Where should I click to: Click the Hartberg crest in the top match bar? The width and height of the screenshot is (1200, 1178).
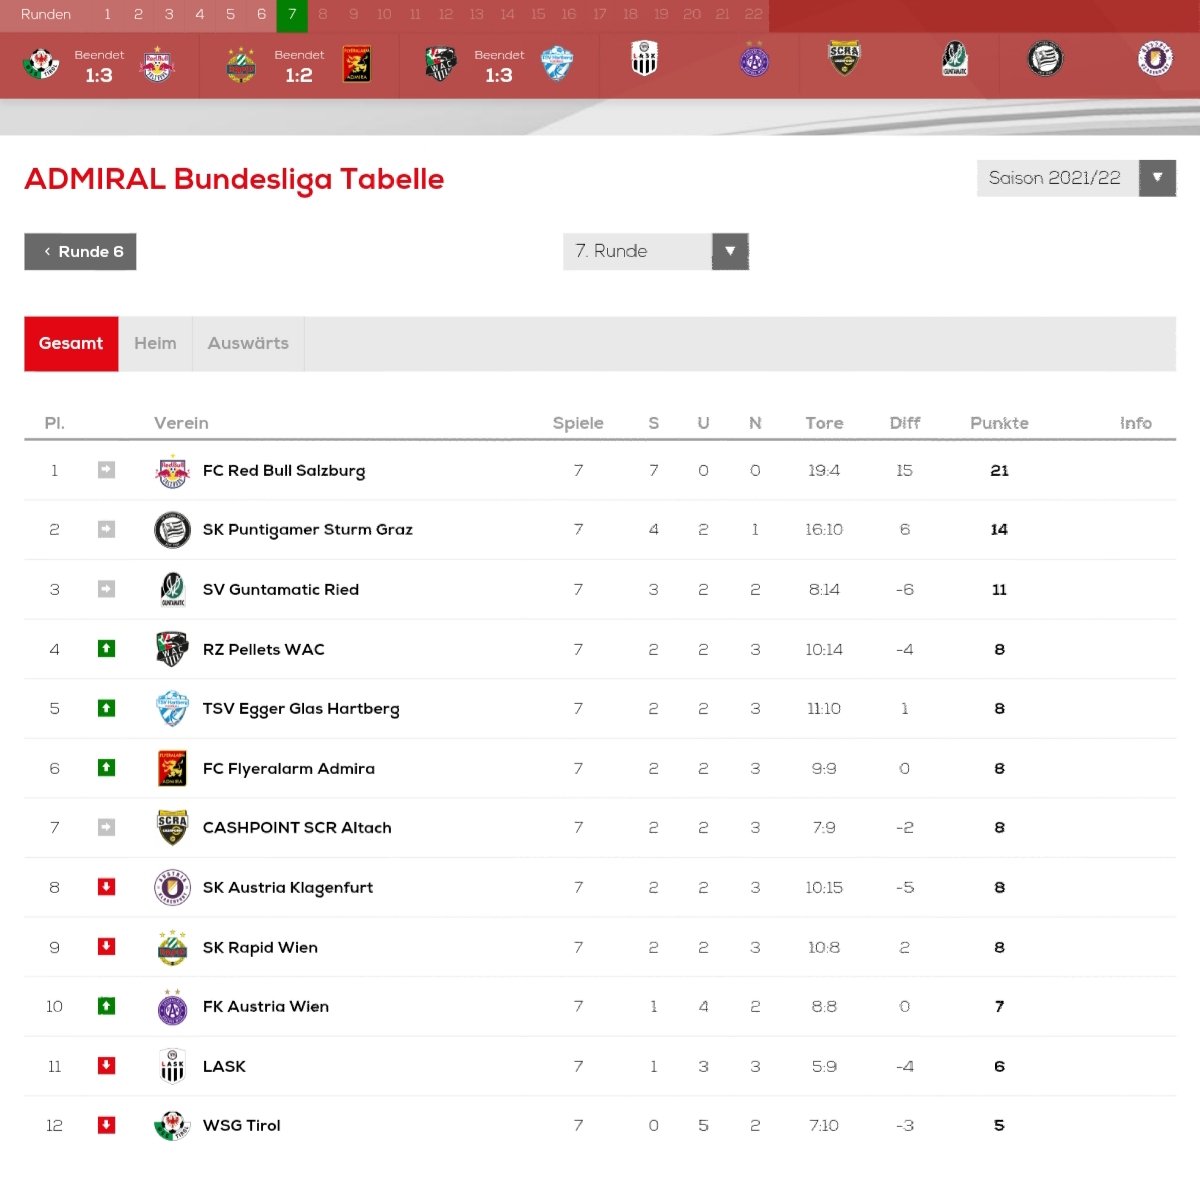(557, 64)
